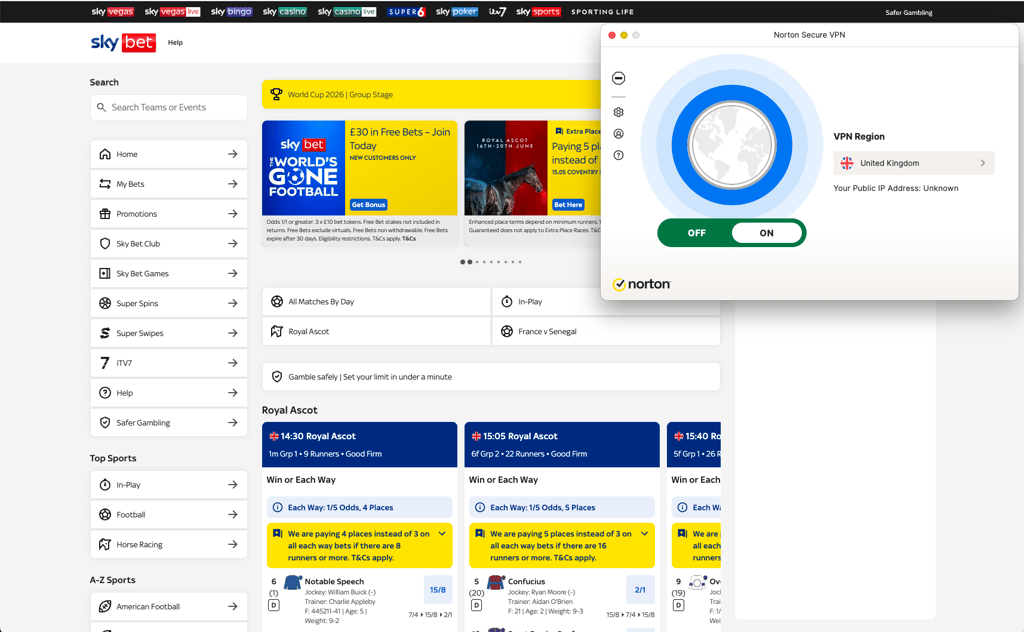Open the Royal Ascot quick link
Image resolution: width=1024 pixels, height=632 pixels.
pyautogui.click(x=376, y=332)
